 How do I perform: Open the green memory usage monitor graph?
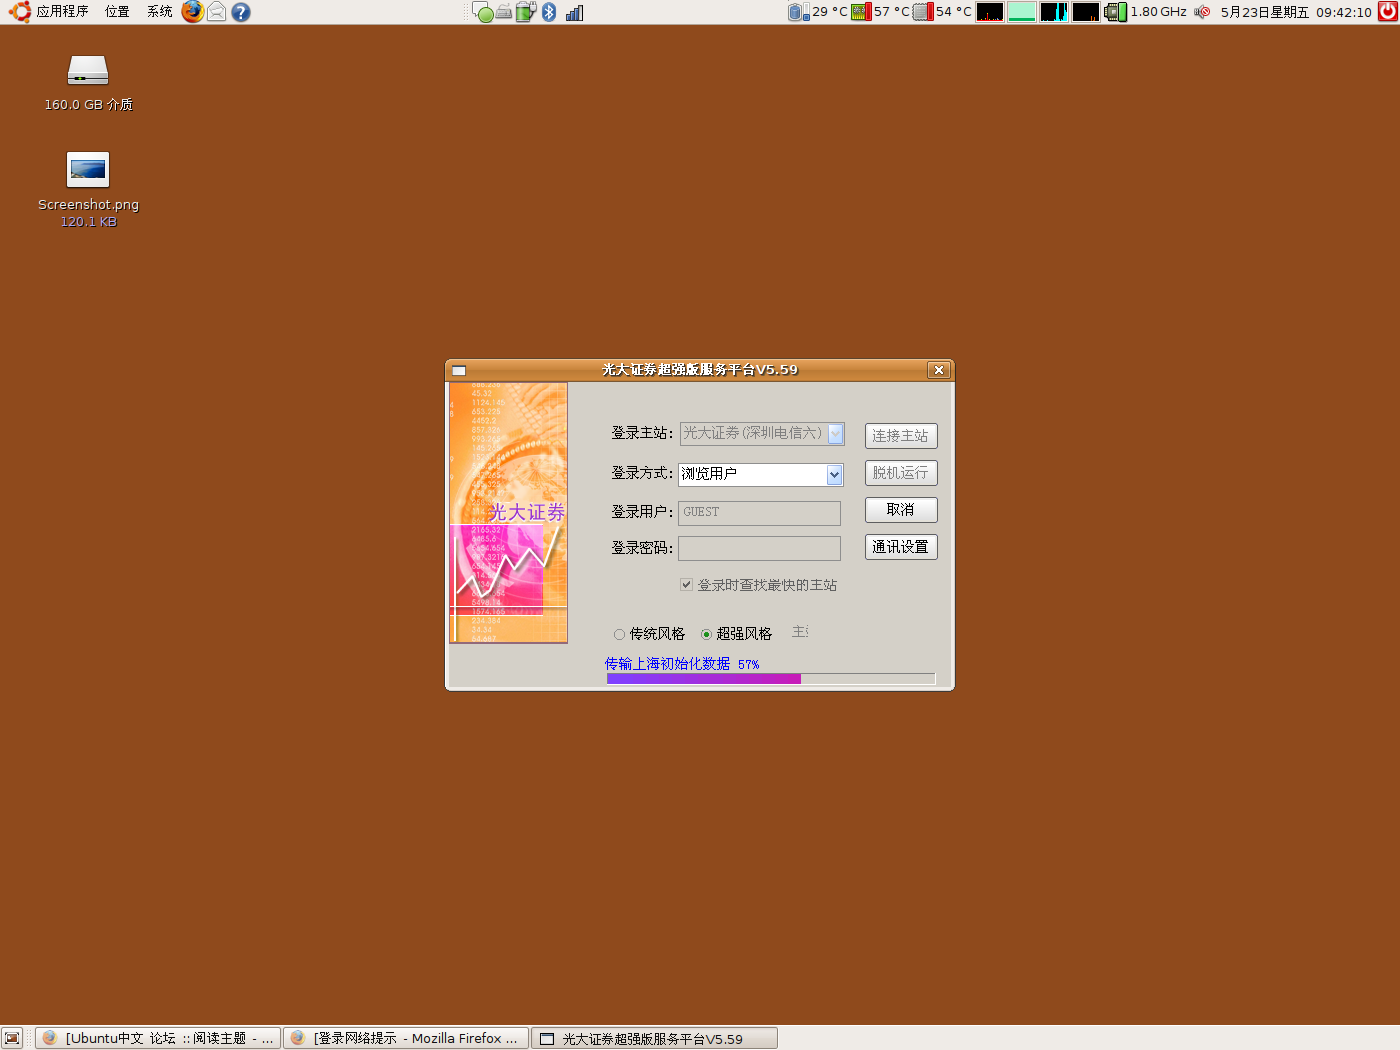1022,12
